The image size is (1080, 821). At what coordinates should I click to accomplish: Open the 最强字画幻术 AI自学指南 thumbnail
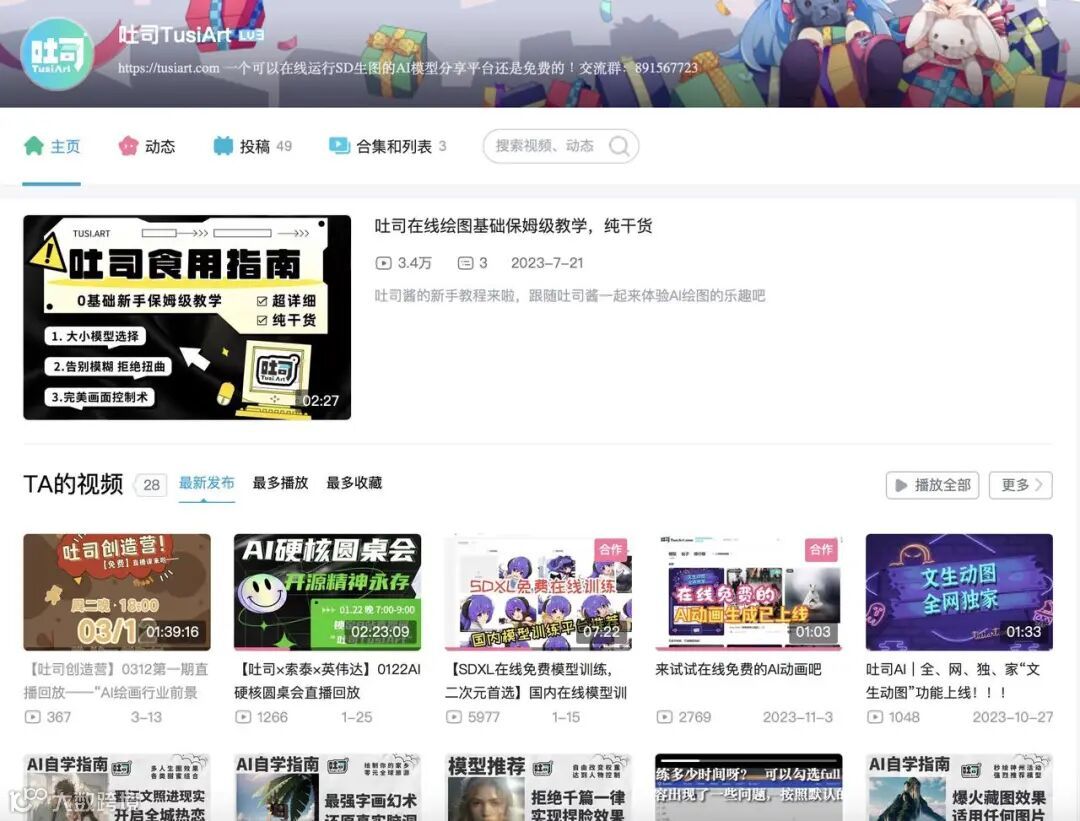point(328,787)
